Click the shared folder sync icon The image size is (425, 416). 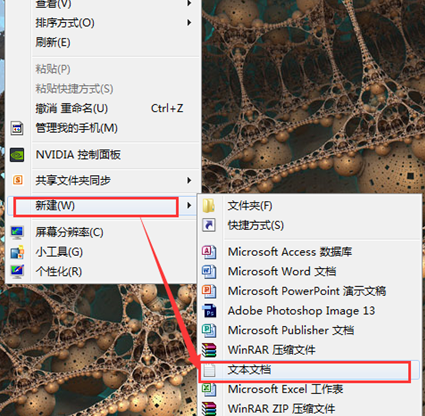tap(18, 180)
